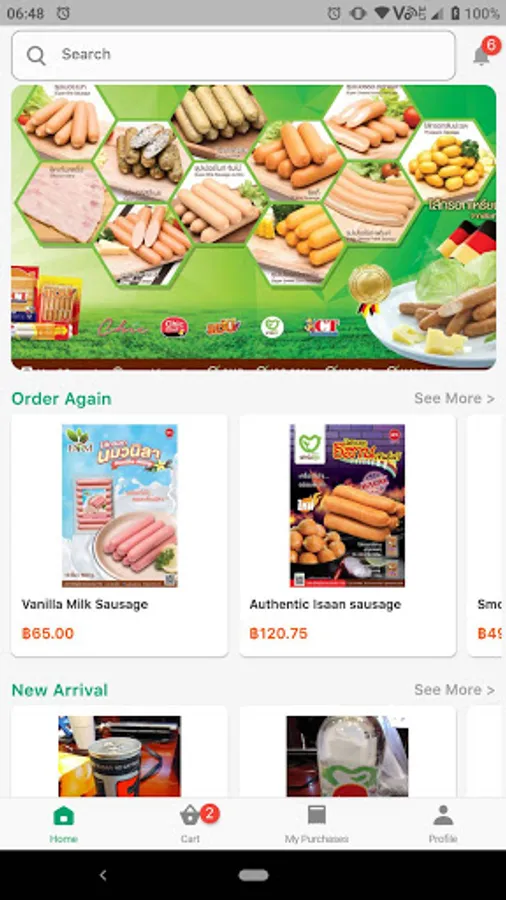Open My Purchases icon

click(x=317, y=815)
